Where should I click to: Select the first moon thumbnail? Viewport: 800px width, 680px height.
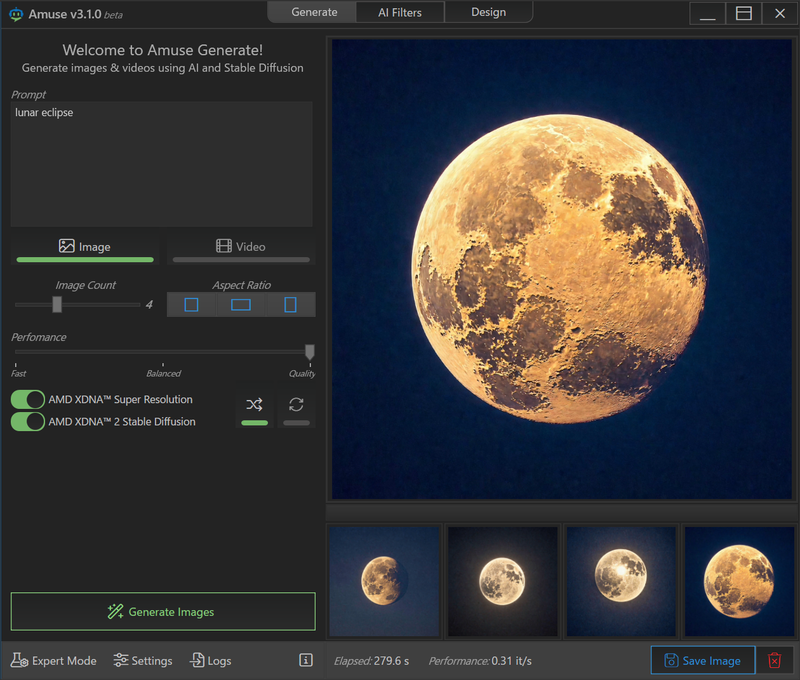pos(384,581)
